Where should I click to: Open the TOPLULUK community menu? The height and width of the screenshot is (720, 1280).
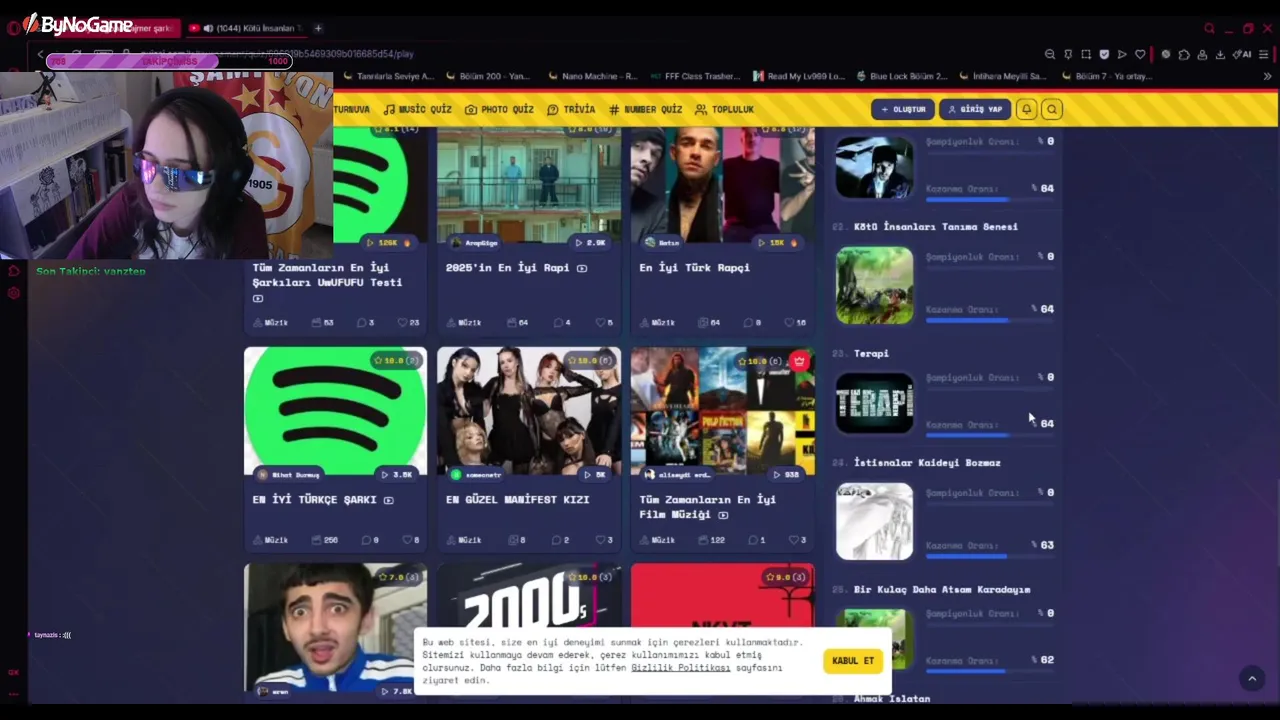pyautogui.click(x=724, y=109)
